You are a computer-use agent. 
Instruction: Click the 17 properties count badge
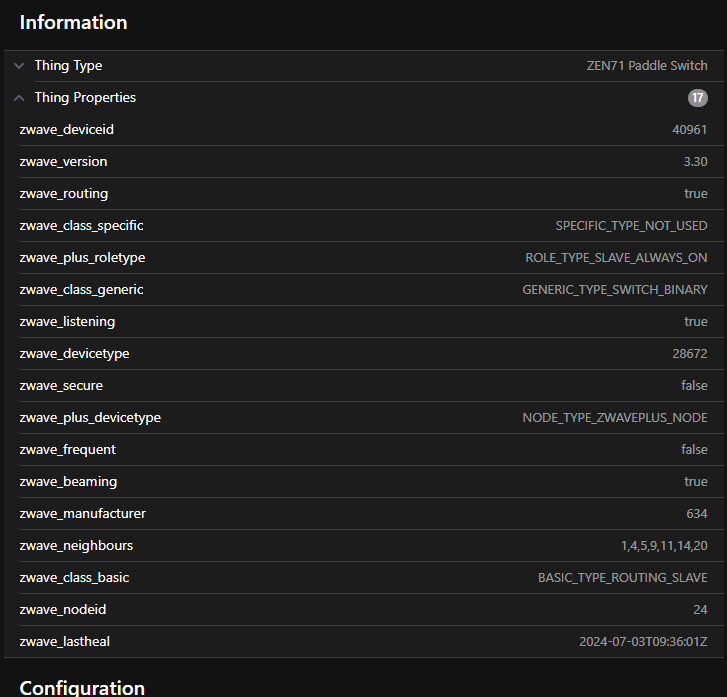click(x=697, y=98)
